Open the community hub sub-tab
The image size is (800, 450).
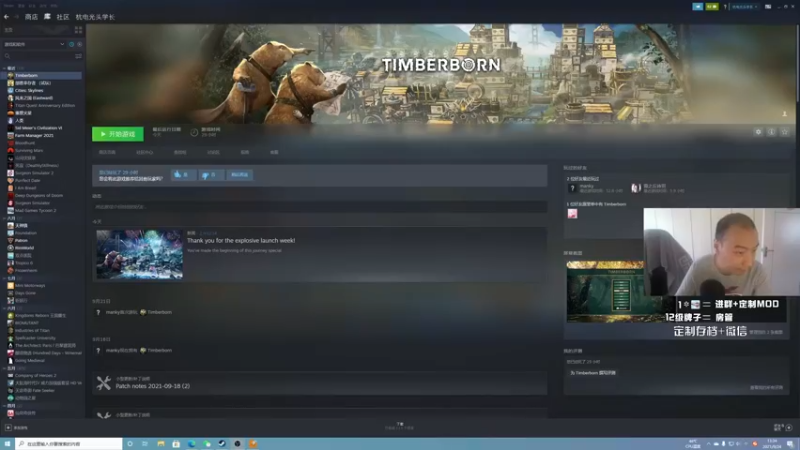click(144, 153)
